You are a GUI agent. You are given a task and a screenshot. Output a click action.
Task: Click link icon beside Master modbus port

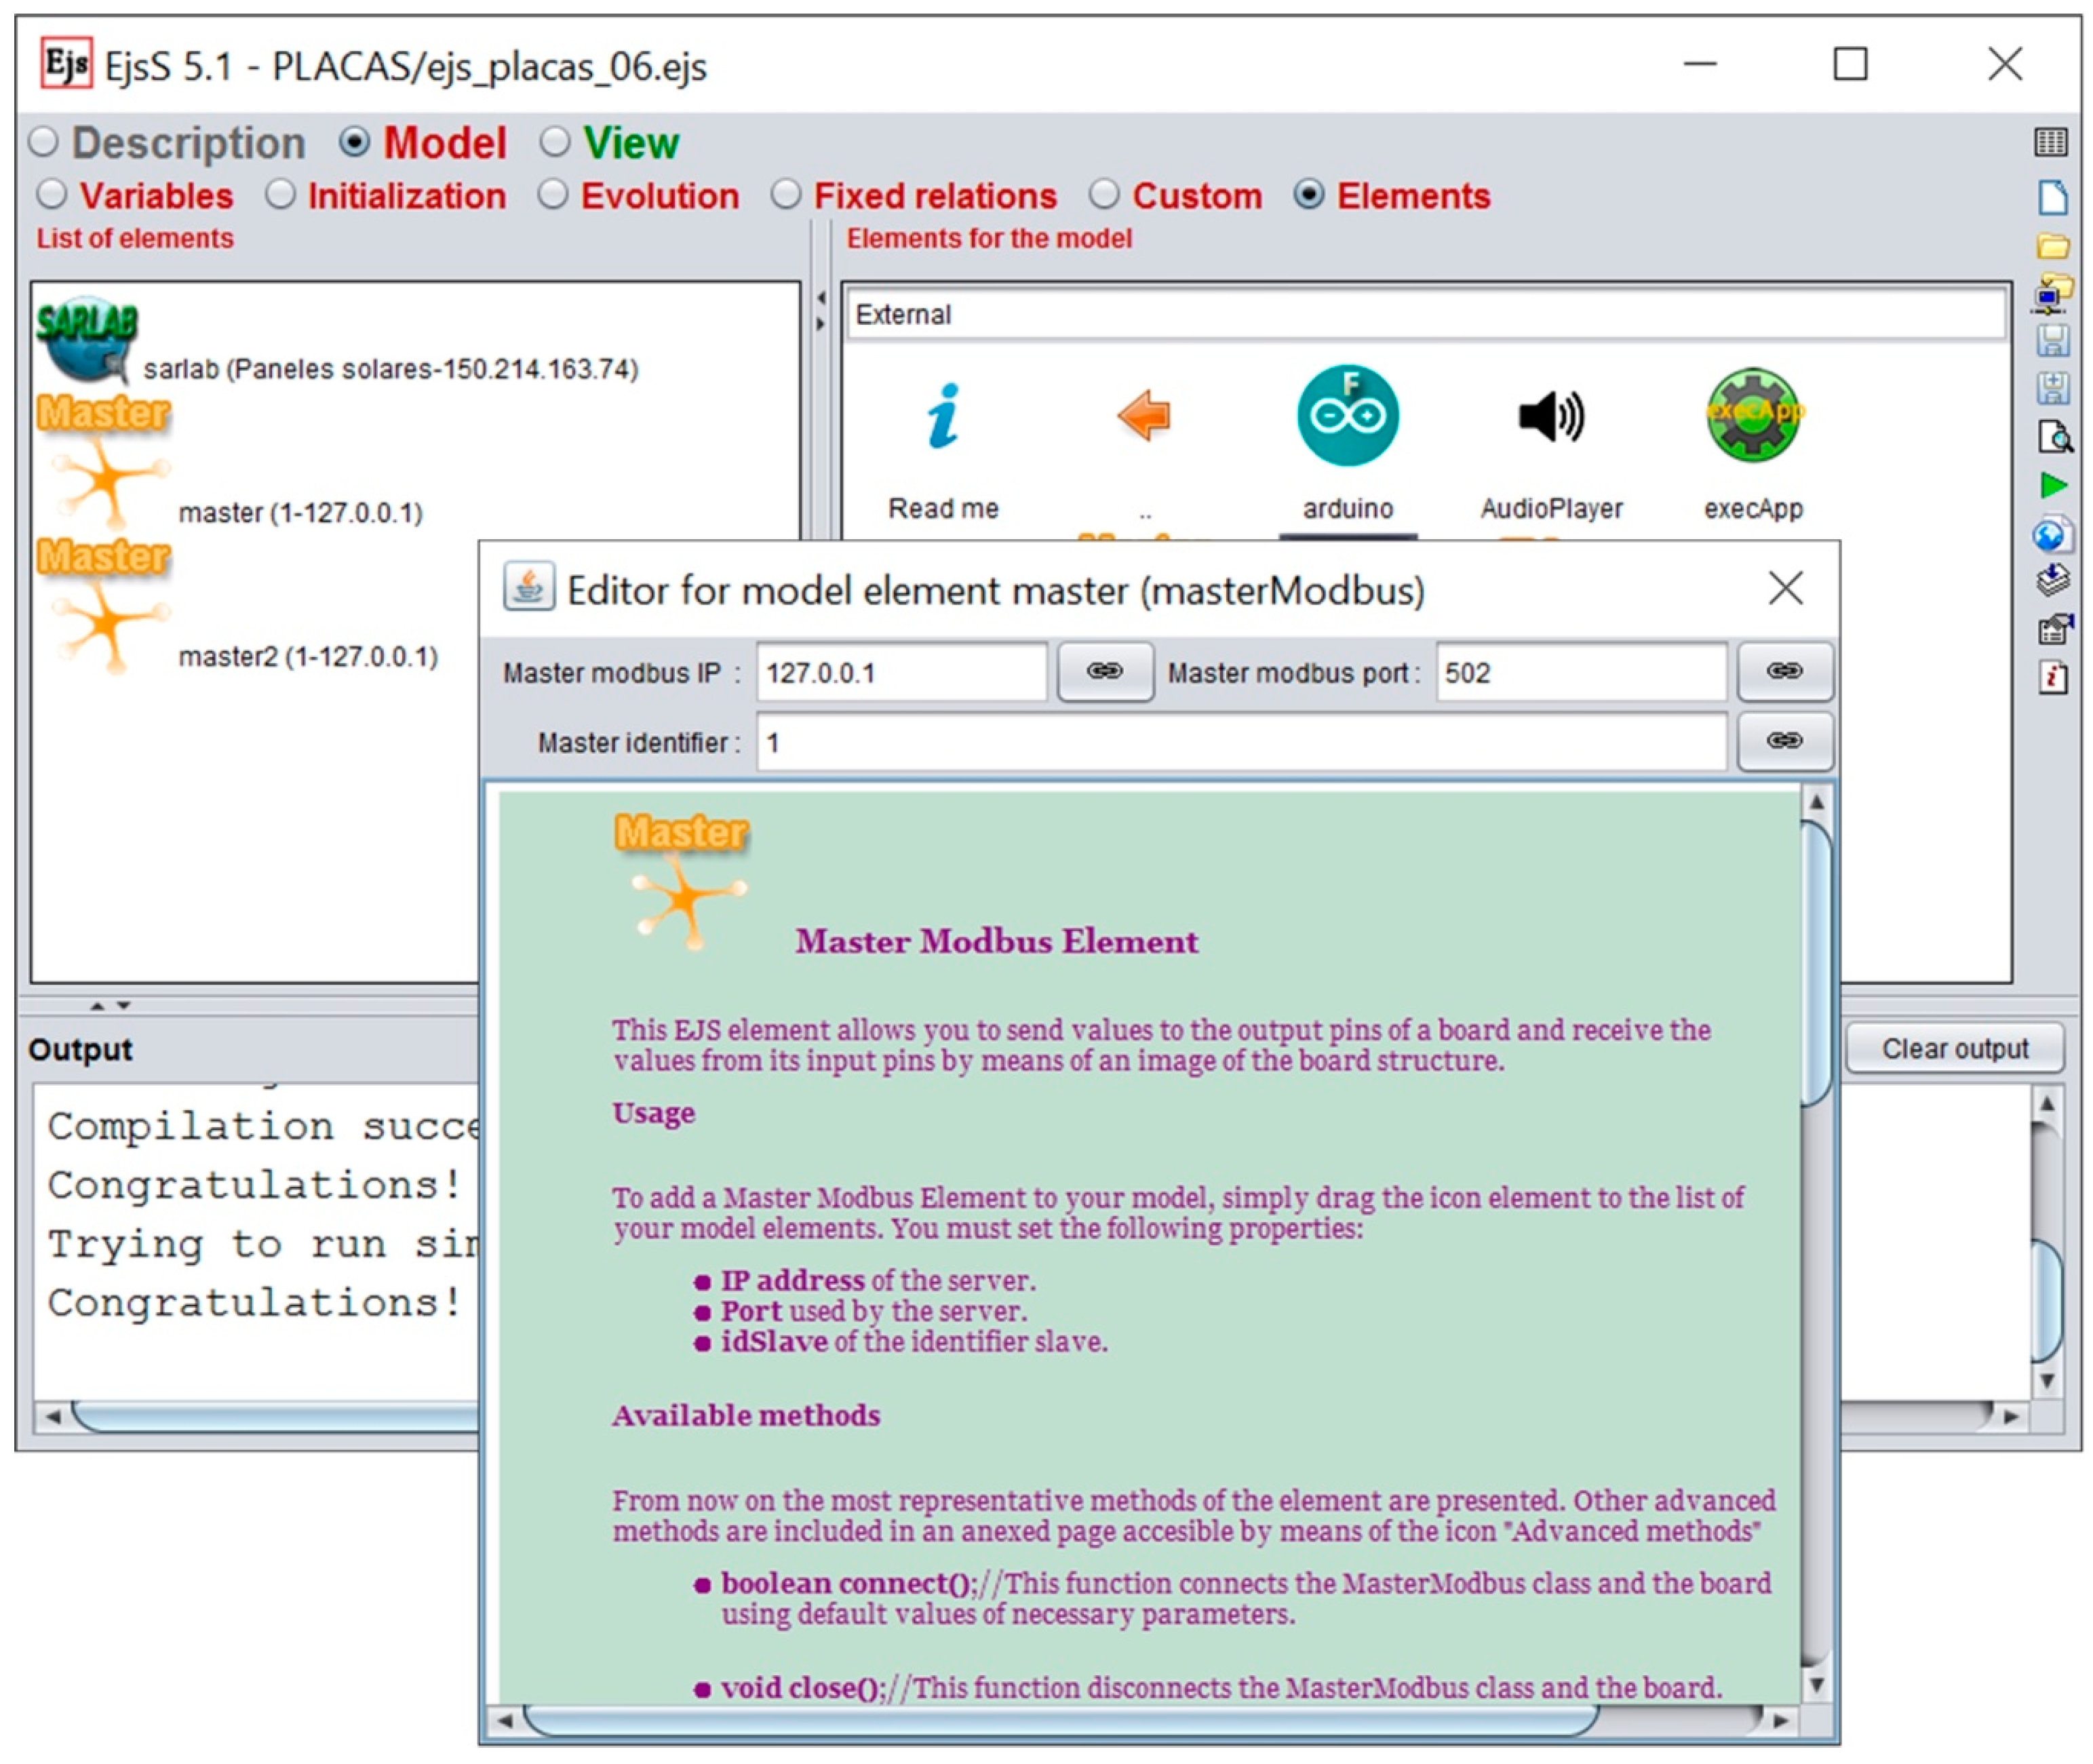pos(1784,671)
